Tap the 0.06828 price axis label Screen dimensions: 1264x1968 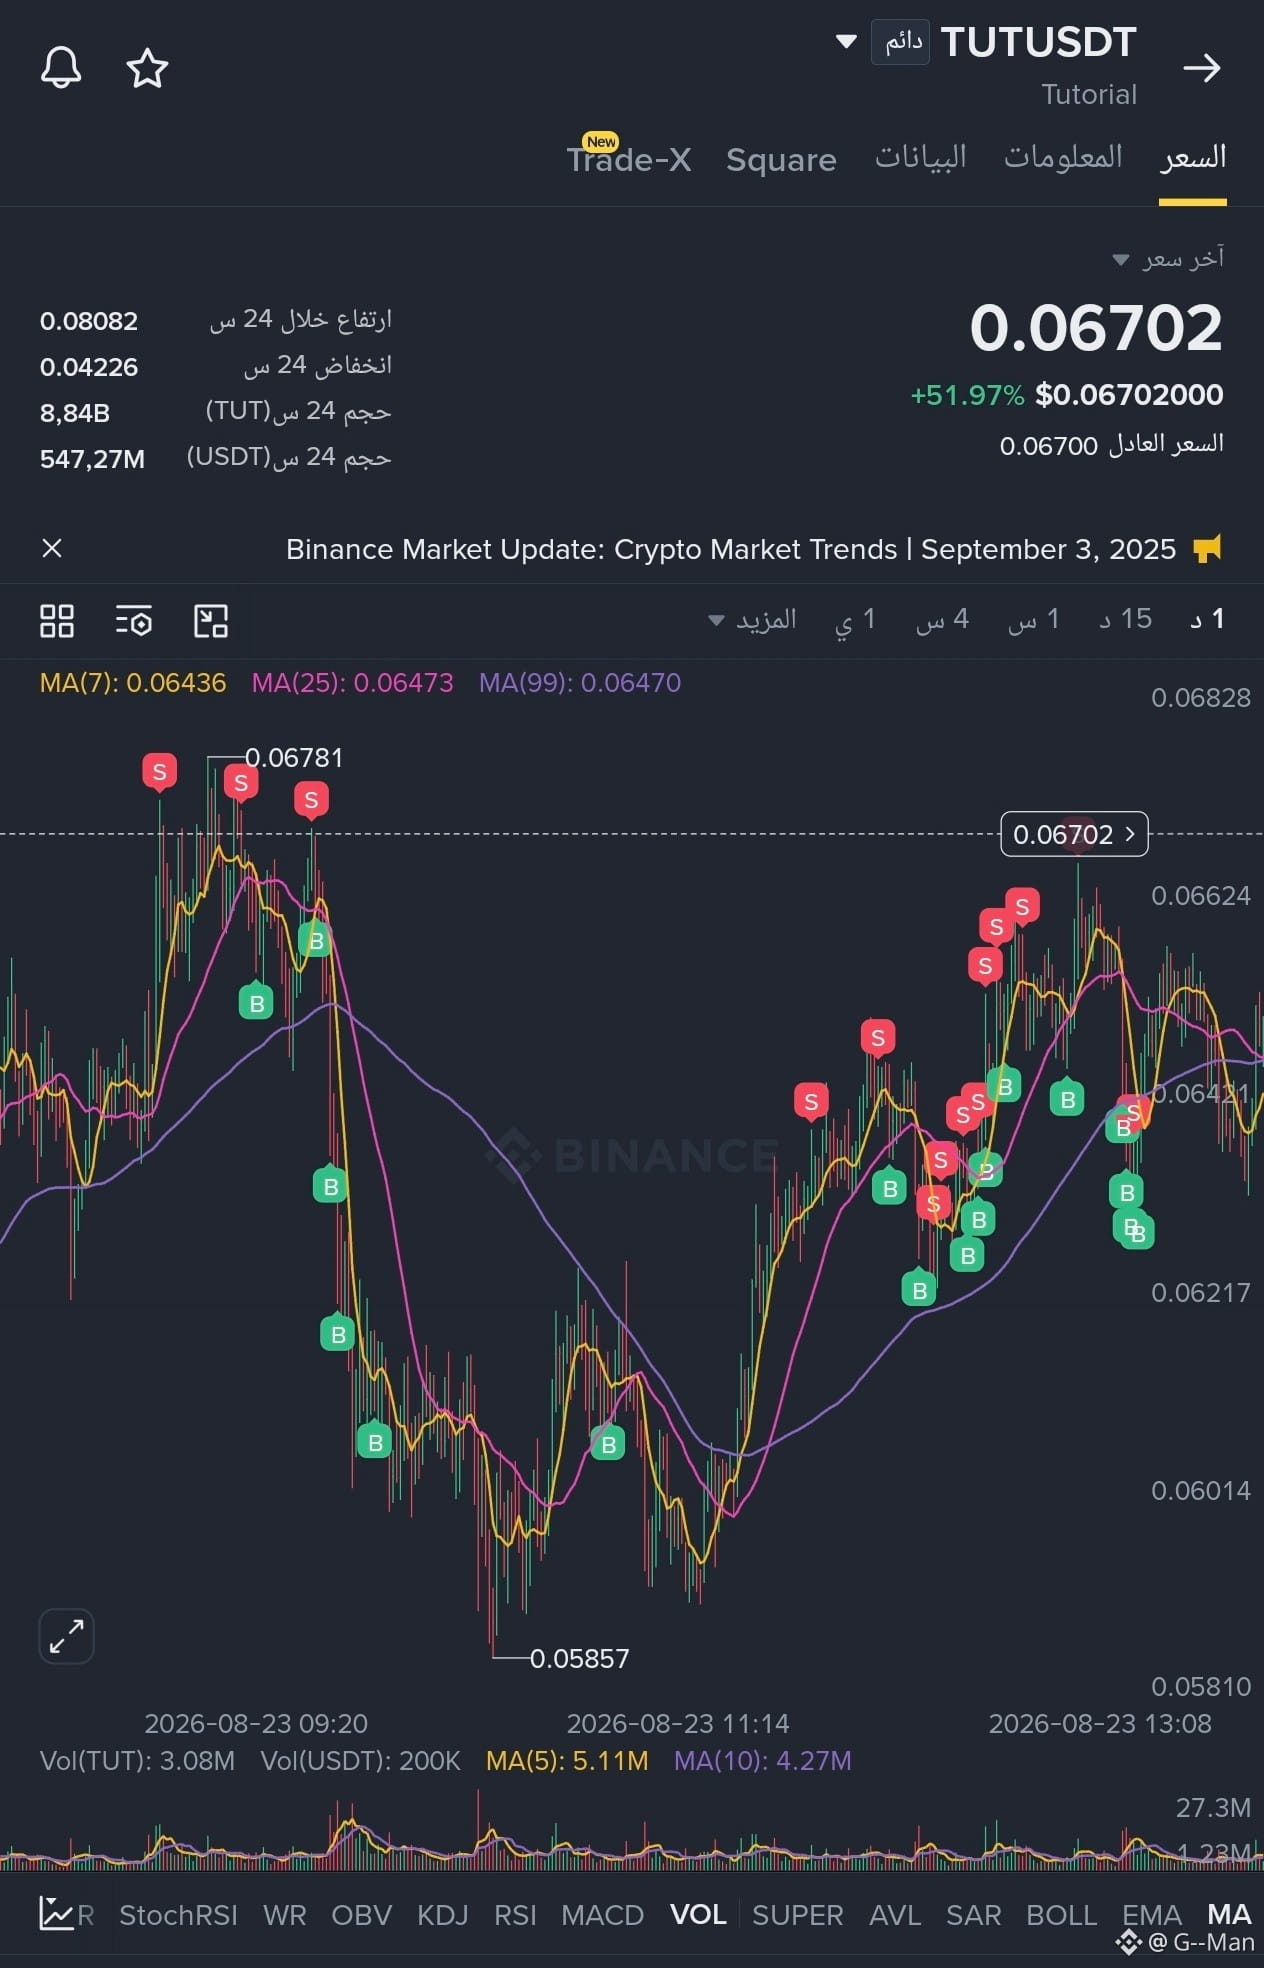pyautogui.click(x=1201, y=698)
